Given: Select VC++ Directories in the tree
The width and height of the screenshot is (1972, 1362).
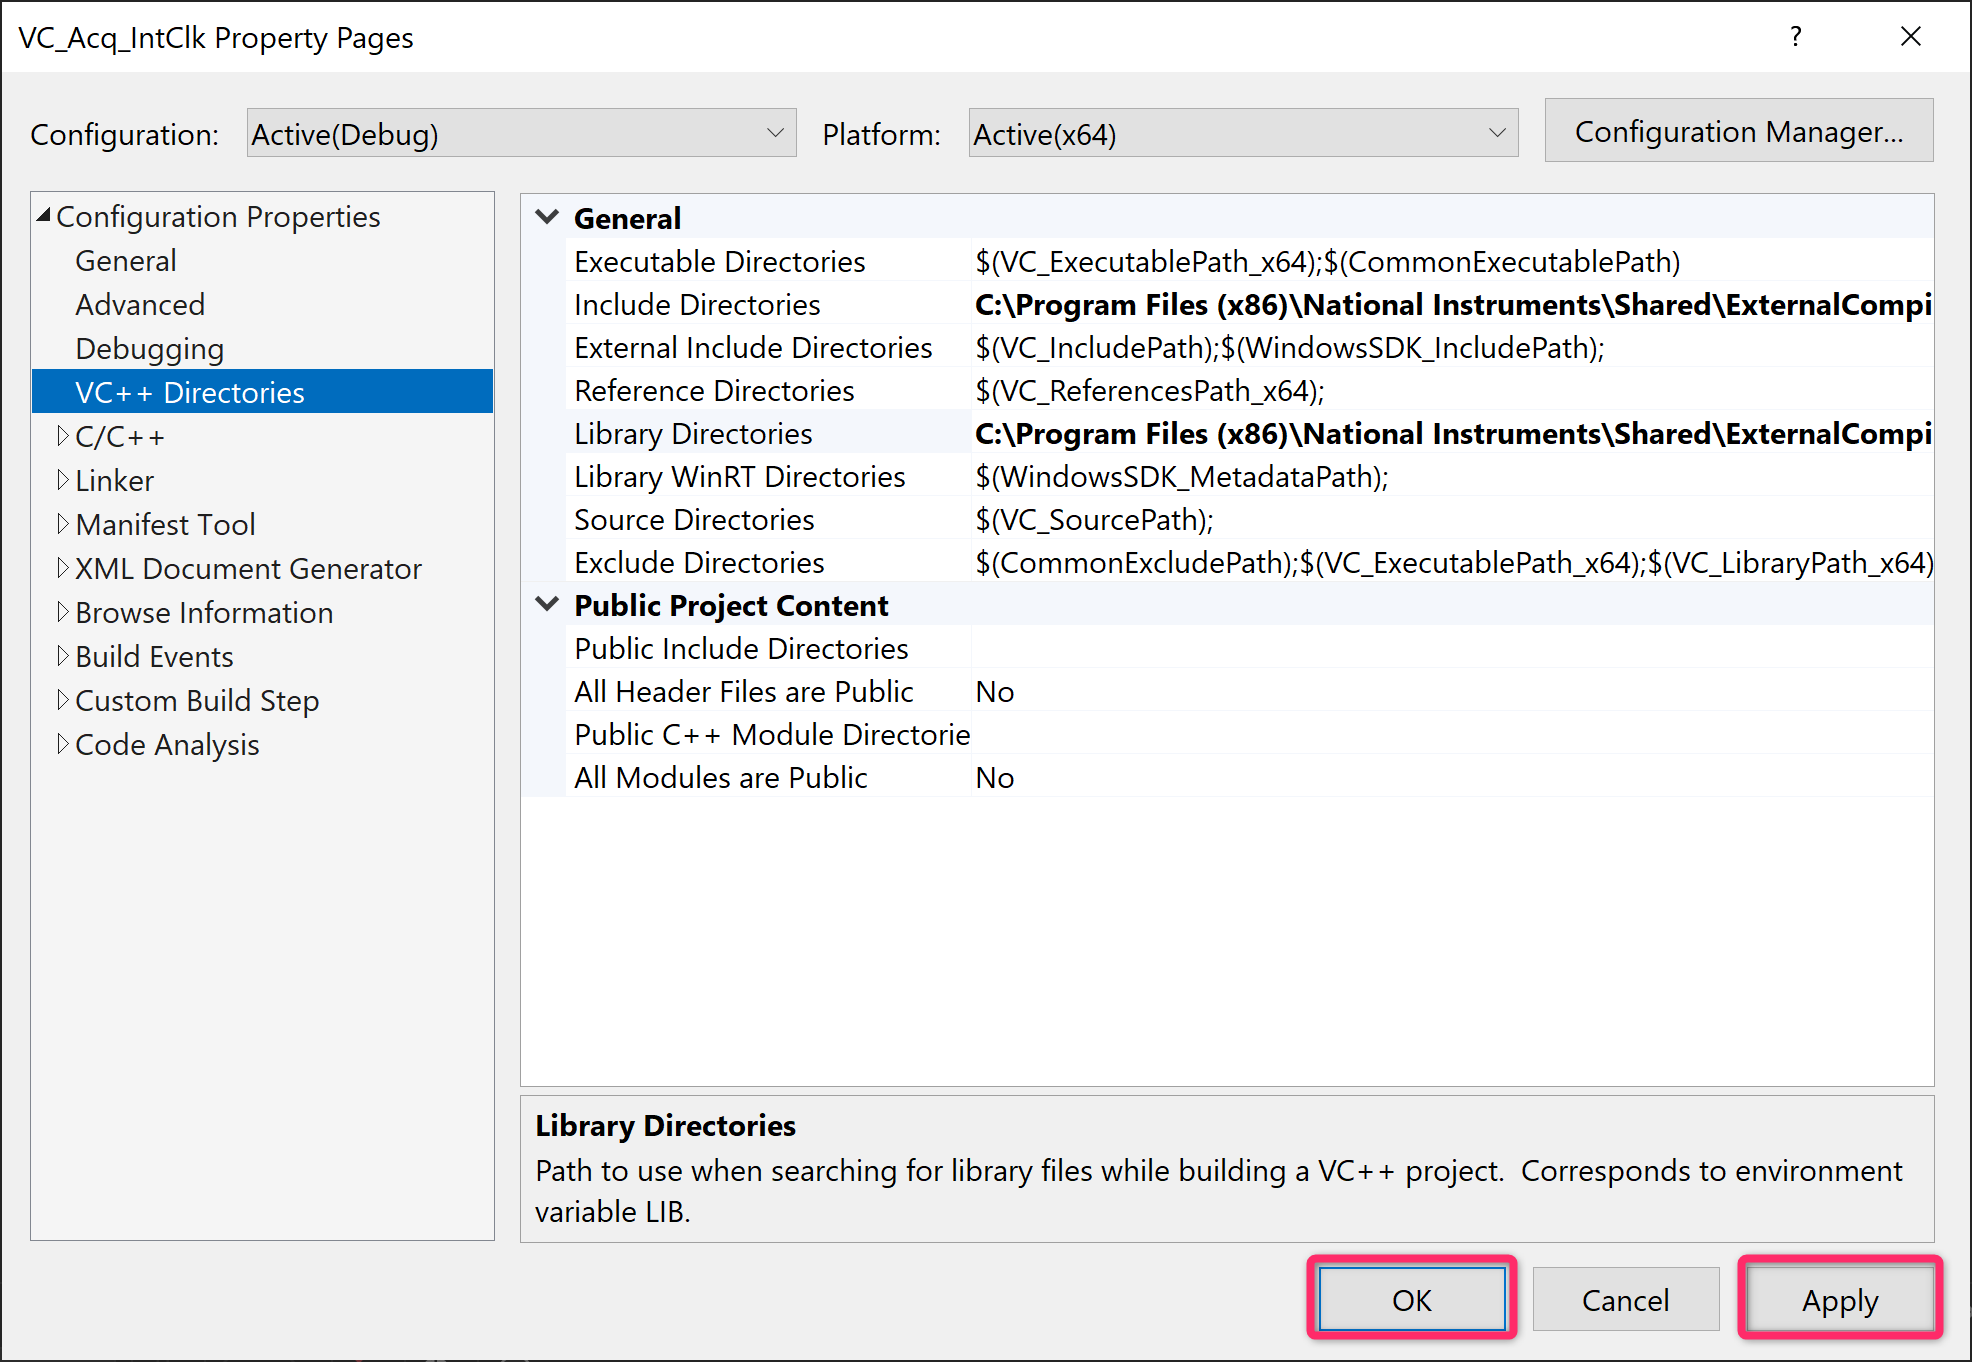Looking at the screenshot, I should coord(262,392).
